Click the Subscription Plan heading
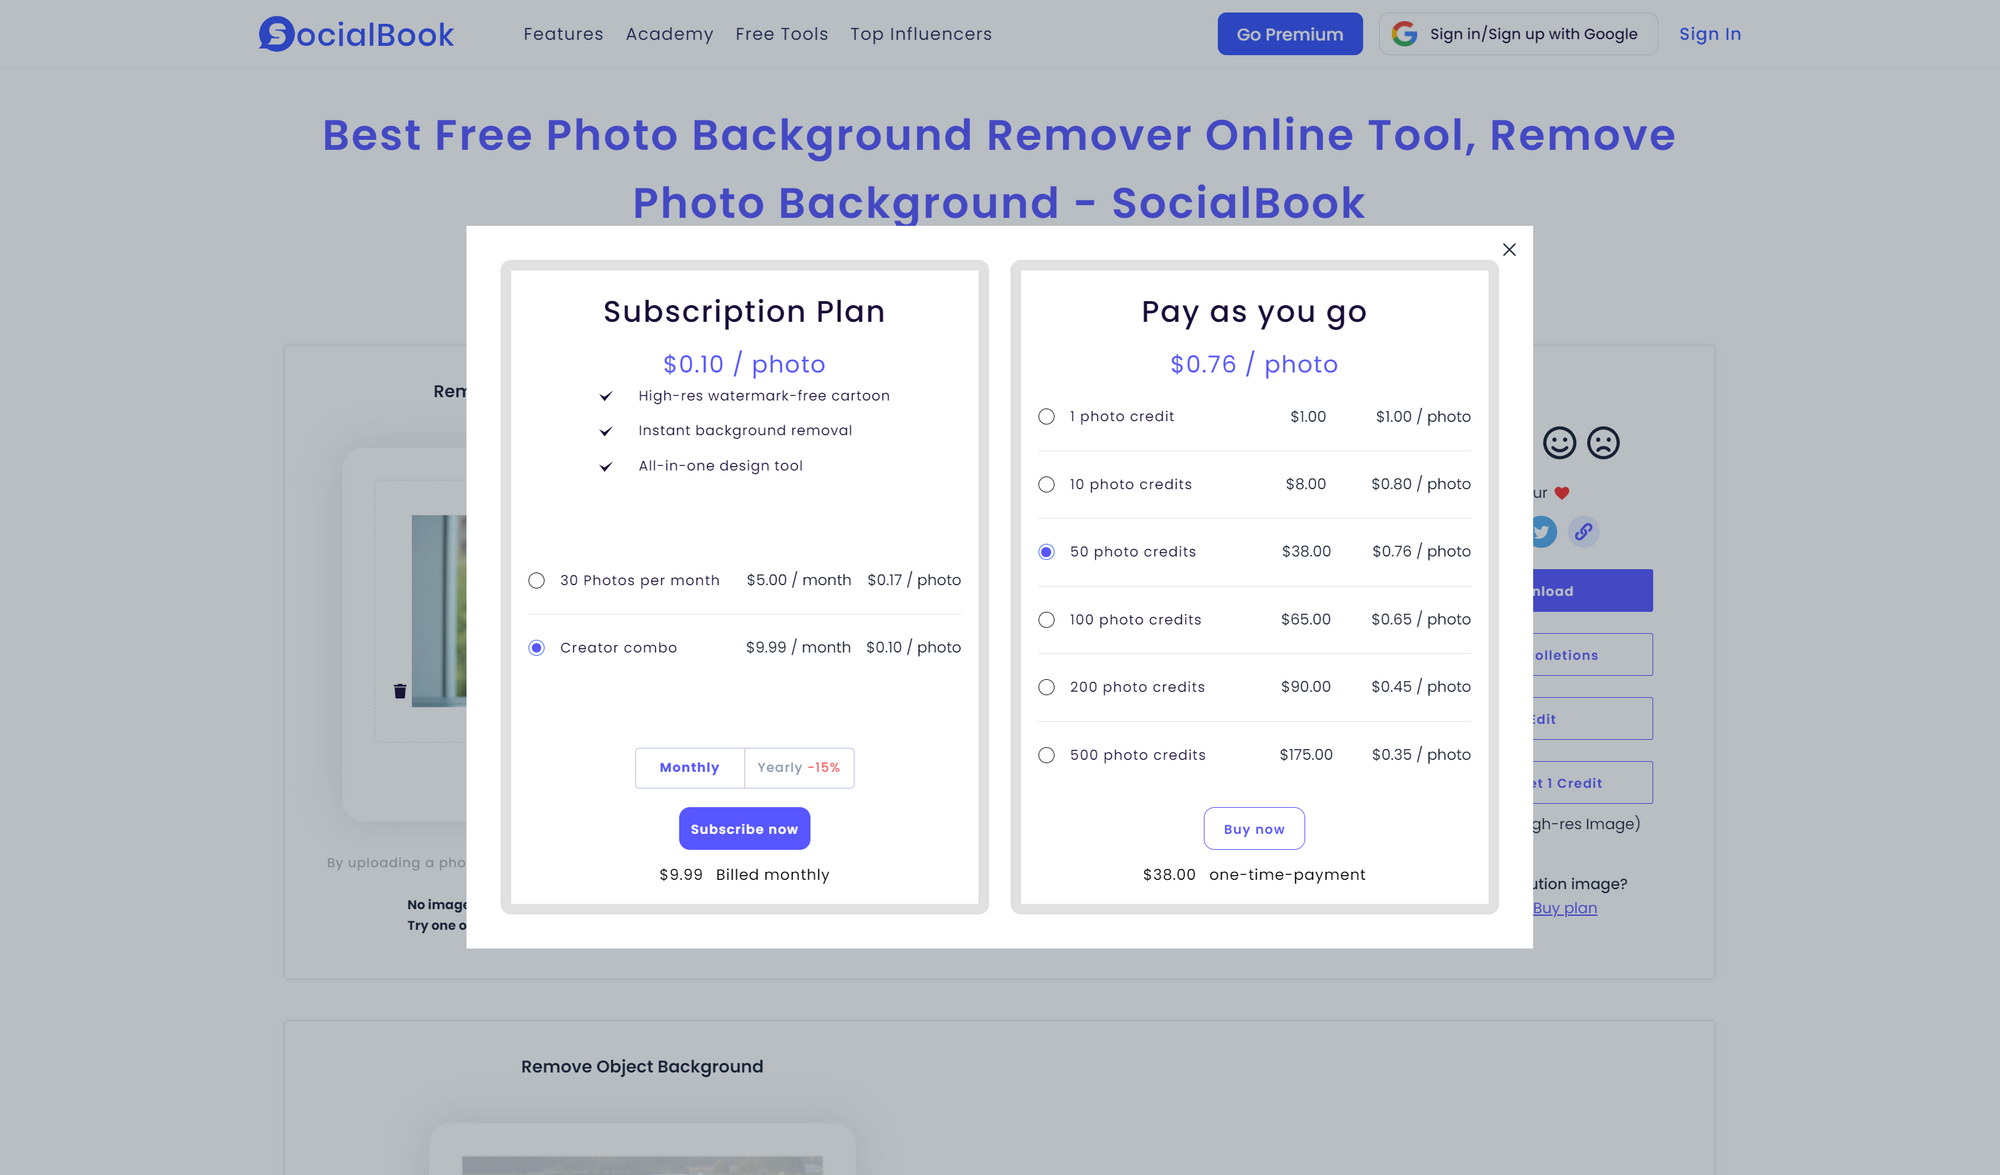This screenshot has width=2000, height=1175. coord(744,312)
